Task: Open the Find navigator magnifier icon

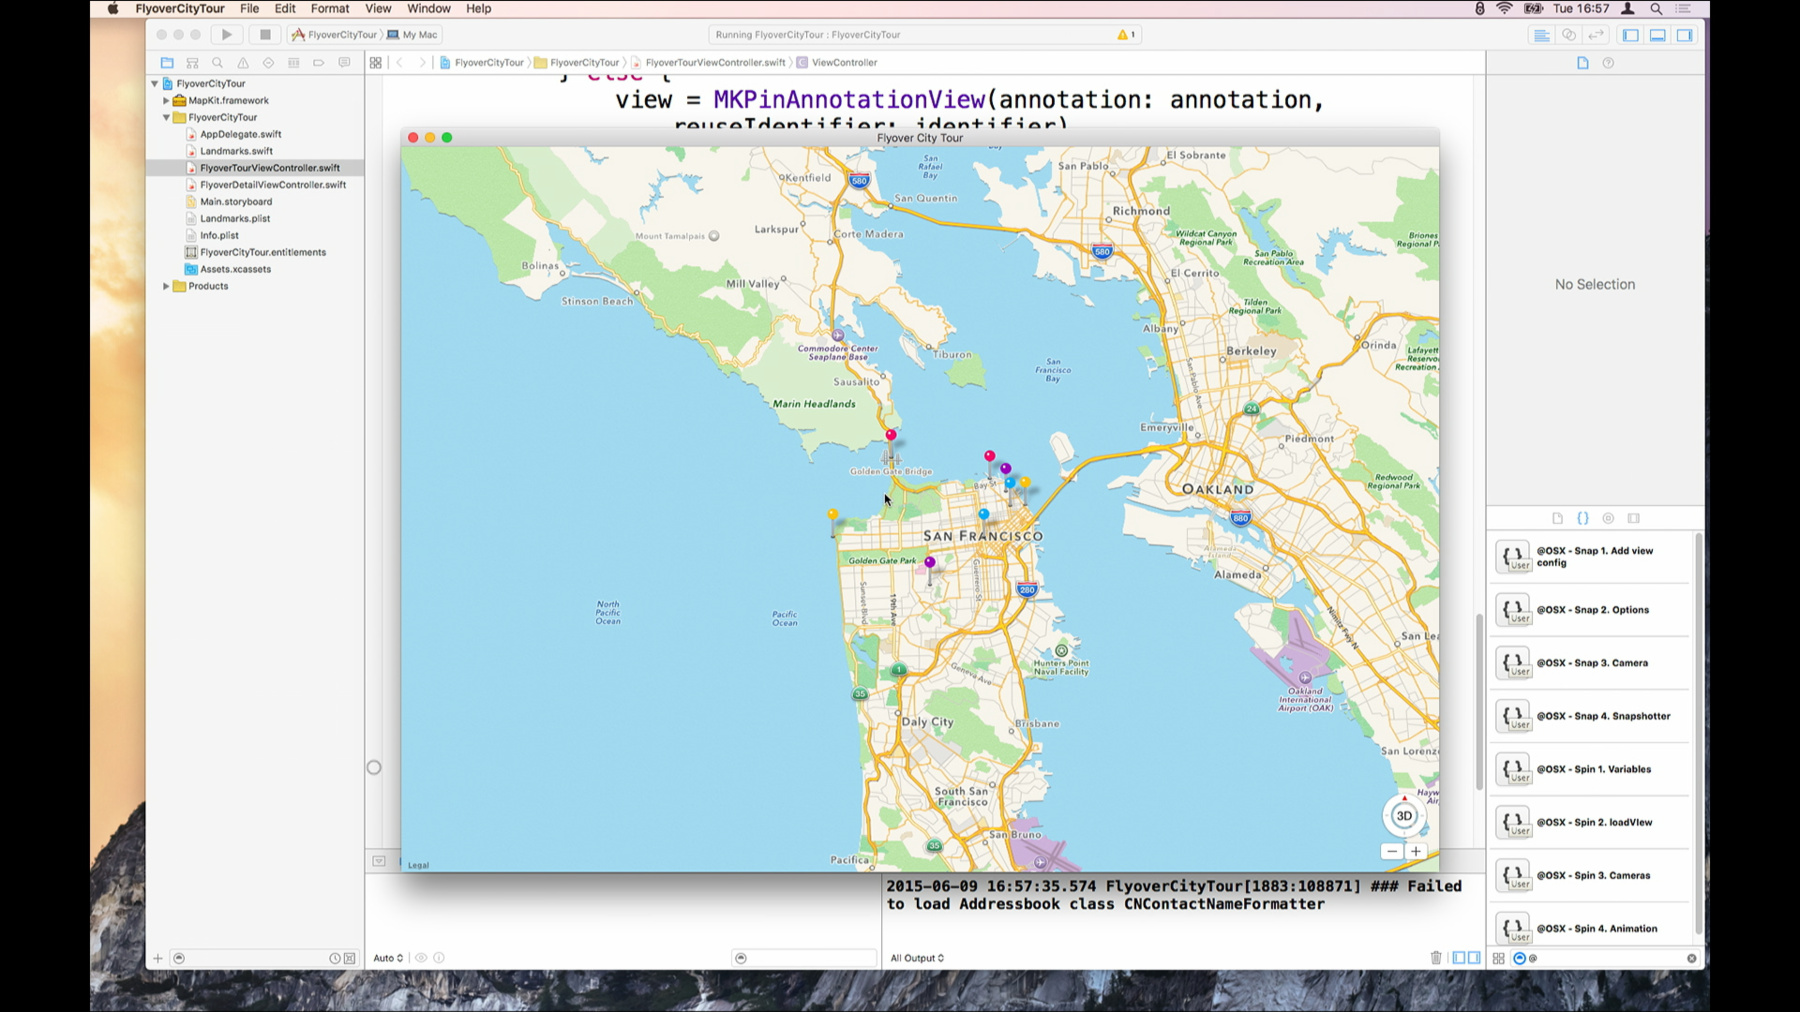Action: pyautogui.click(x=217, y=62)
